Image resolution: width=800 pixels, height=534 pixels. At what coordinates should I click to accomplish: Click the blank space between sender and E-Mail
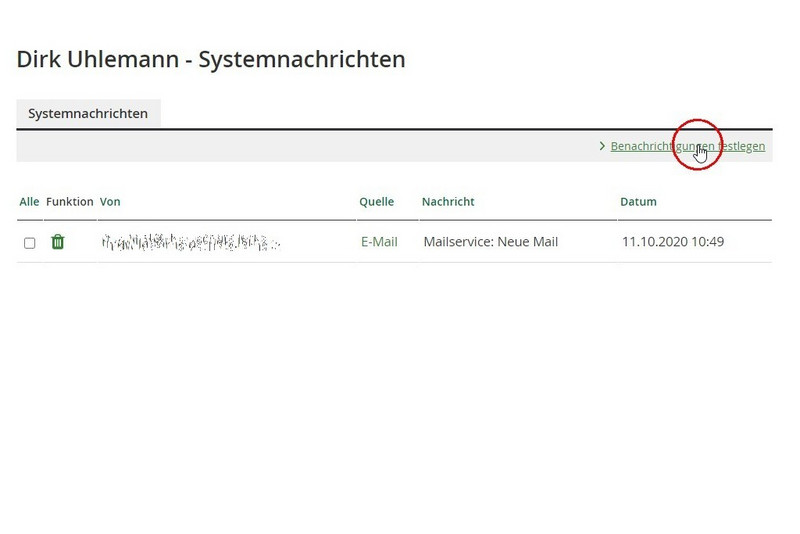coord(318,242)
